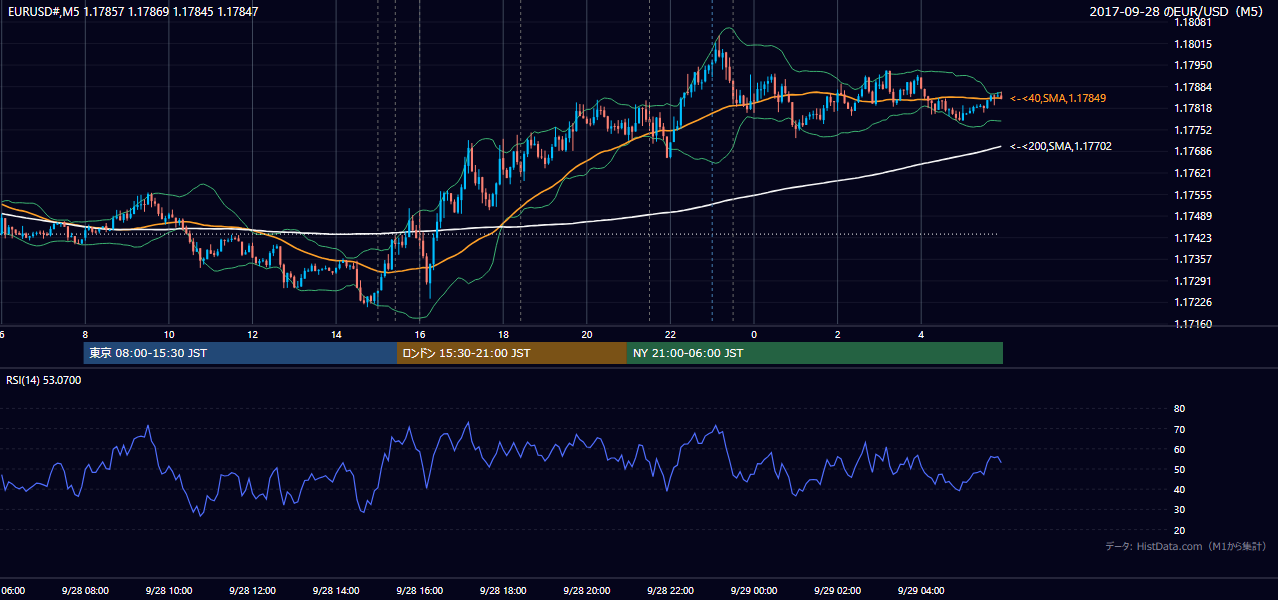The width and height of the screenshot is (1278, 600).
Task: Click bottom time label 9/28 10:00
Action: coord(168,590)
